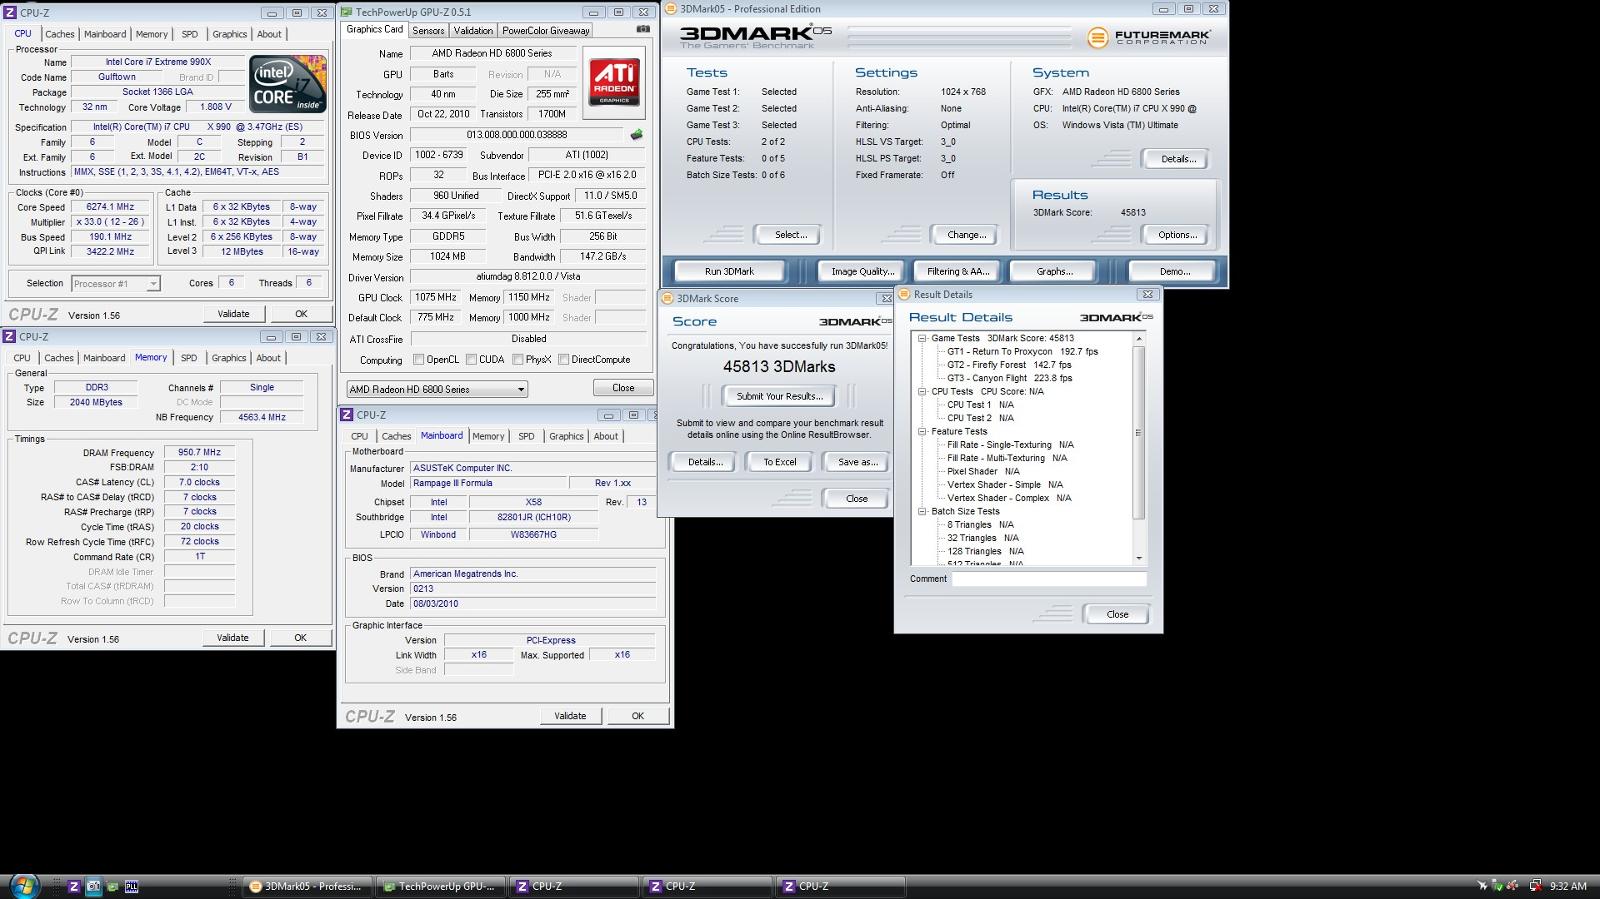Click the Result Details window title icon

point(904,294)
